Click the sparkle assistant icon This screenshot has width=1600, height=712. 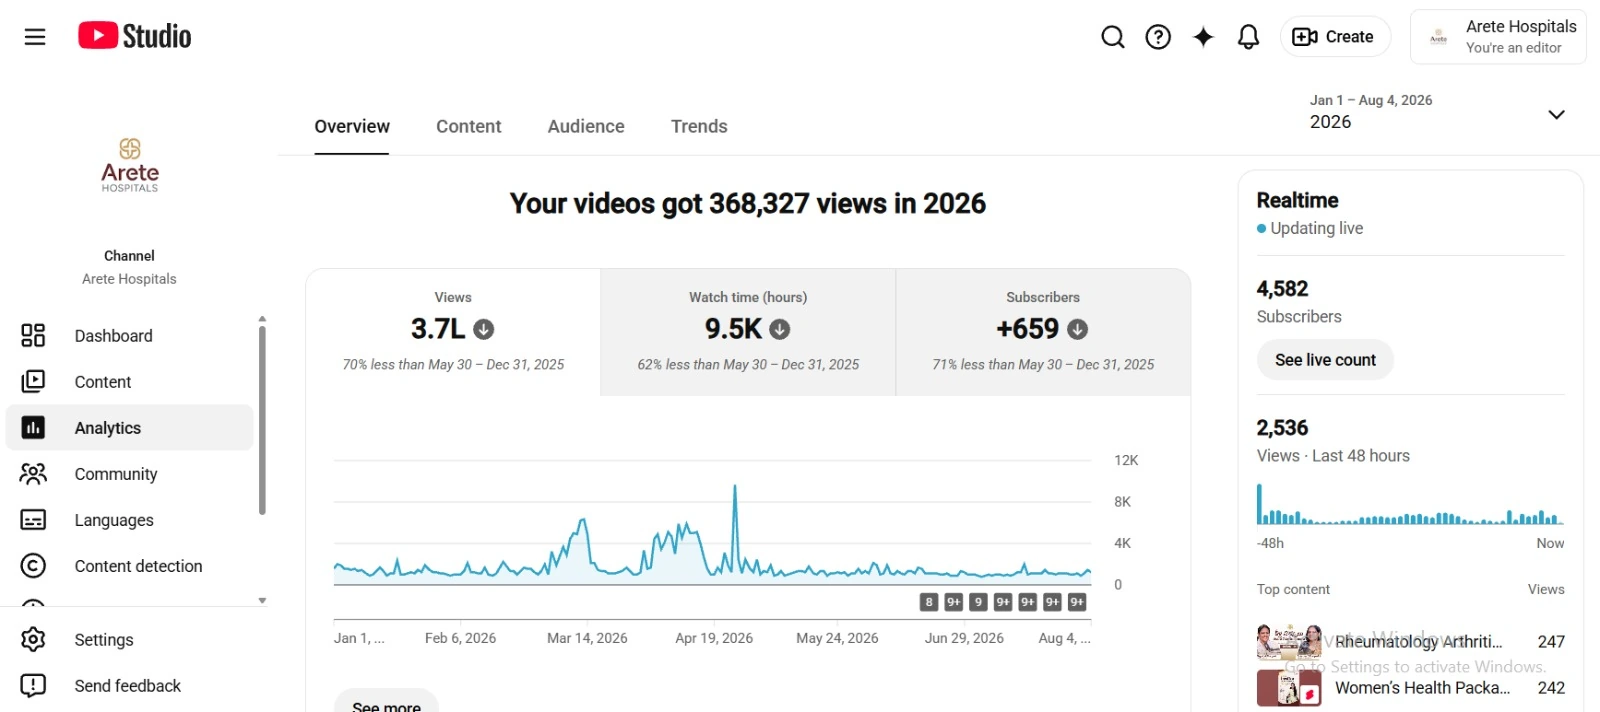1203,37
